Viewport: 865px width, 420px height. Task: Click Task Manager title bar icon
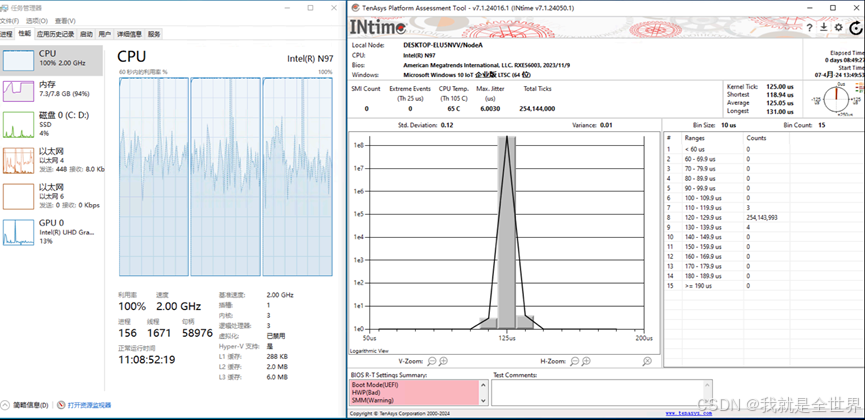click(4, 8)
